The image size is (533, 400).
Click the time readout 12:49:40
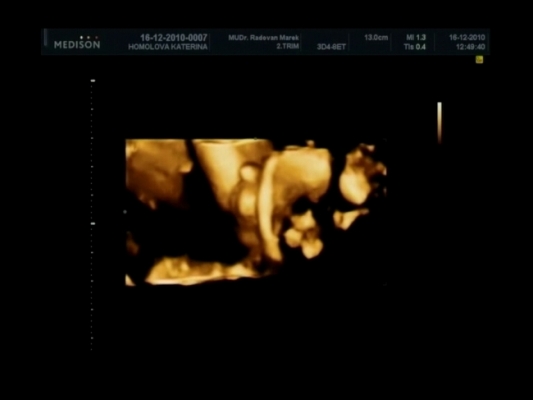[470, 47]
